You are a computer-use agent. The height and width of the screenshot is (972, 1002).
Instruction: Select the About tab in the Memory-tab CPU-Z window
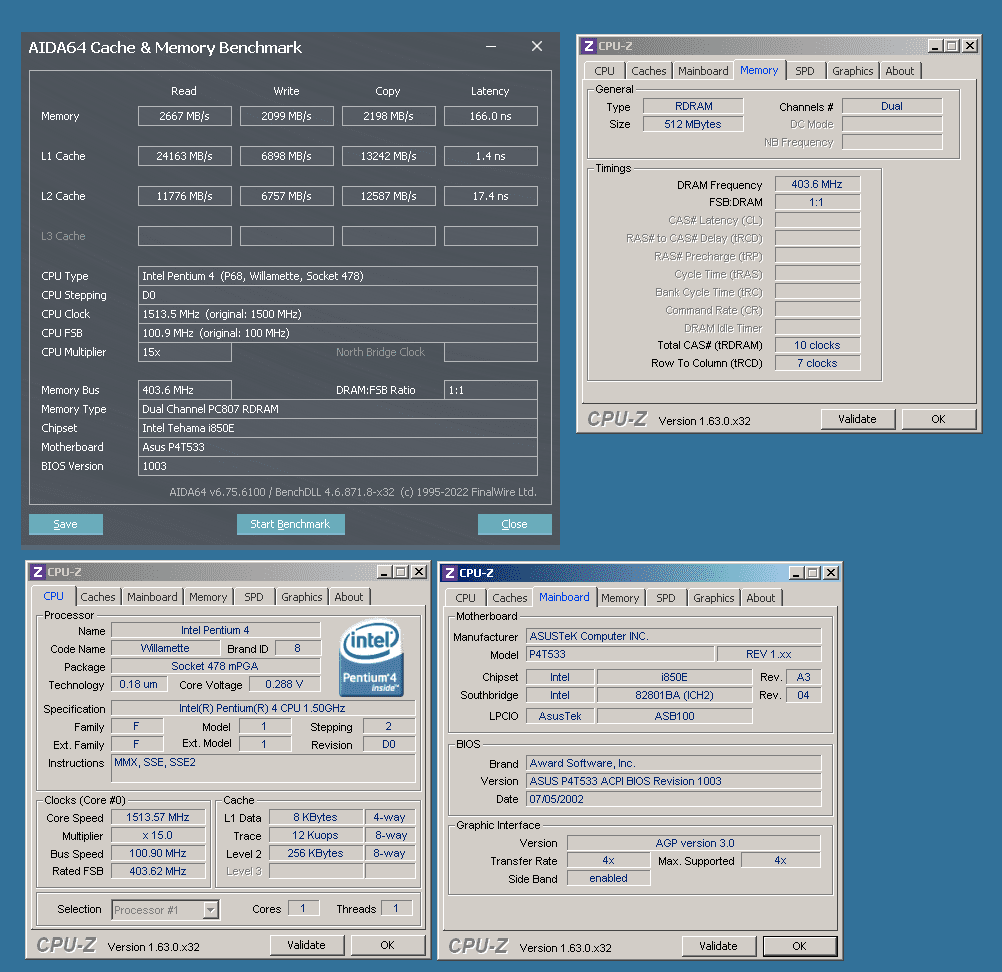coord(900,71)
